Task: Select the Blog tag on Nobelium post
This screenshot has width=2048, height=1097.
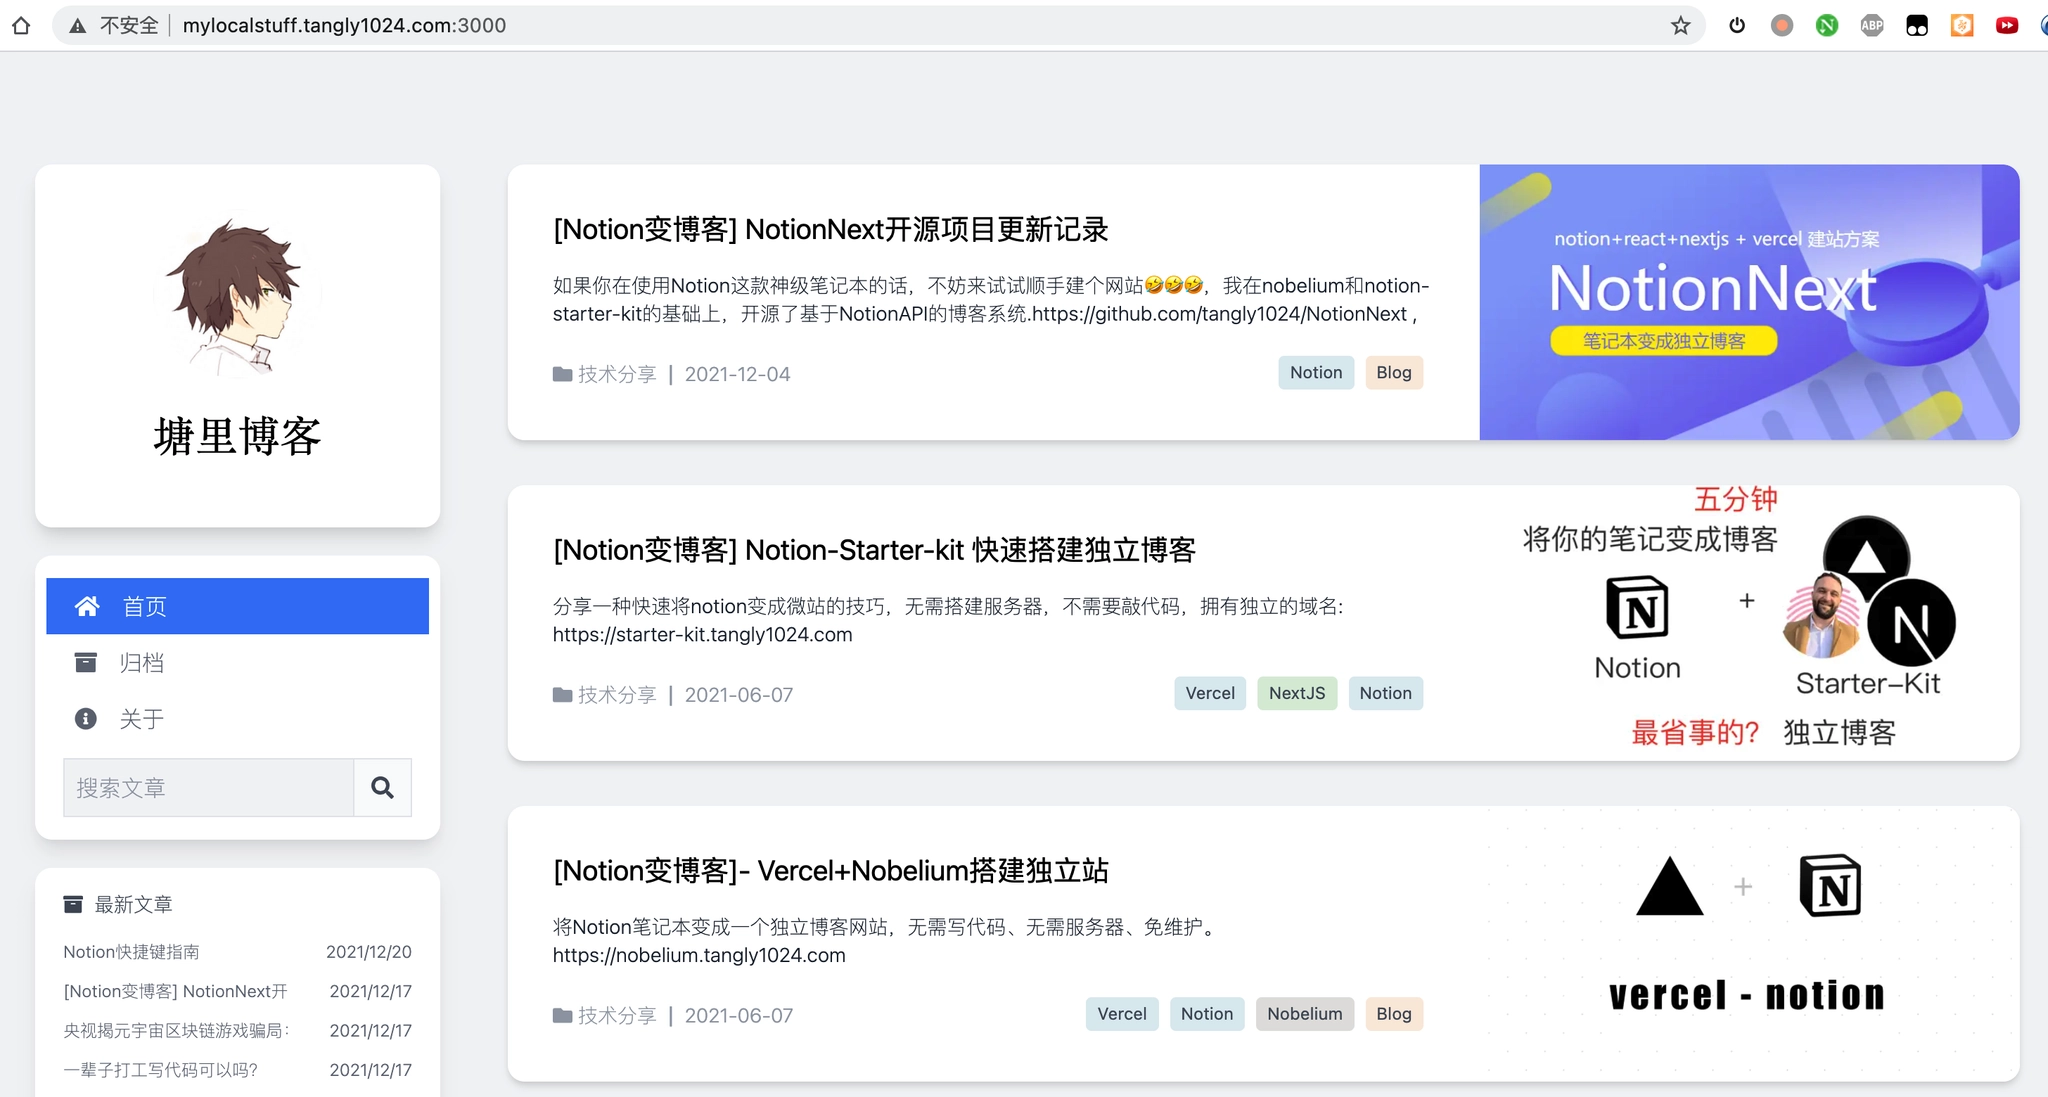Action: [1394, 1014]
